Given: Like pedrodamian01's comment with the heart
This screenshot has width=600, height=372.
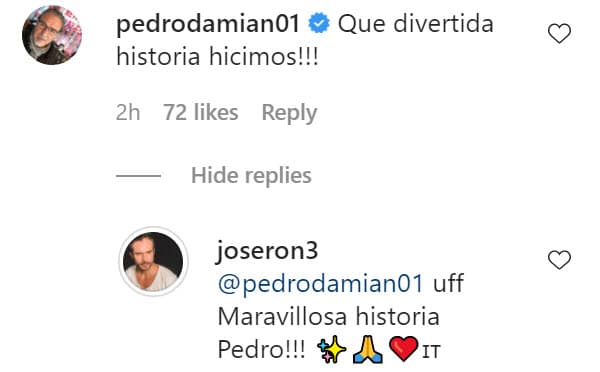Looking at the screenshot, I should [x=559, y=33].
